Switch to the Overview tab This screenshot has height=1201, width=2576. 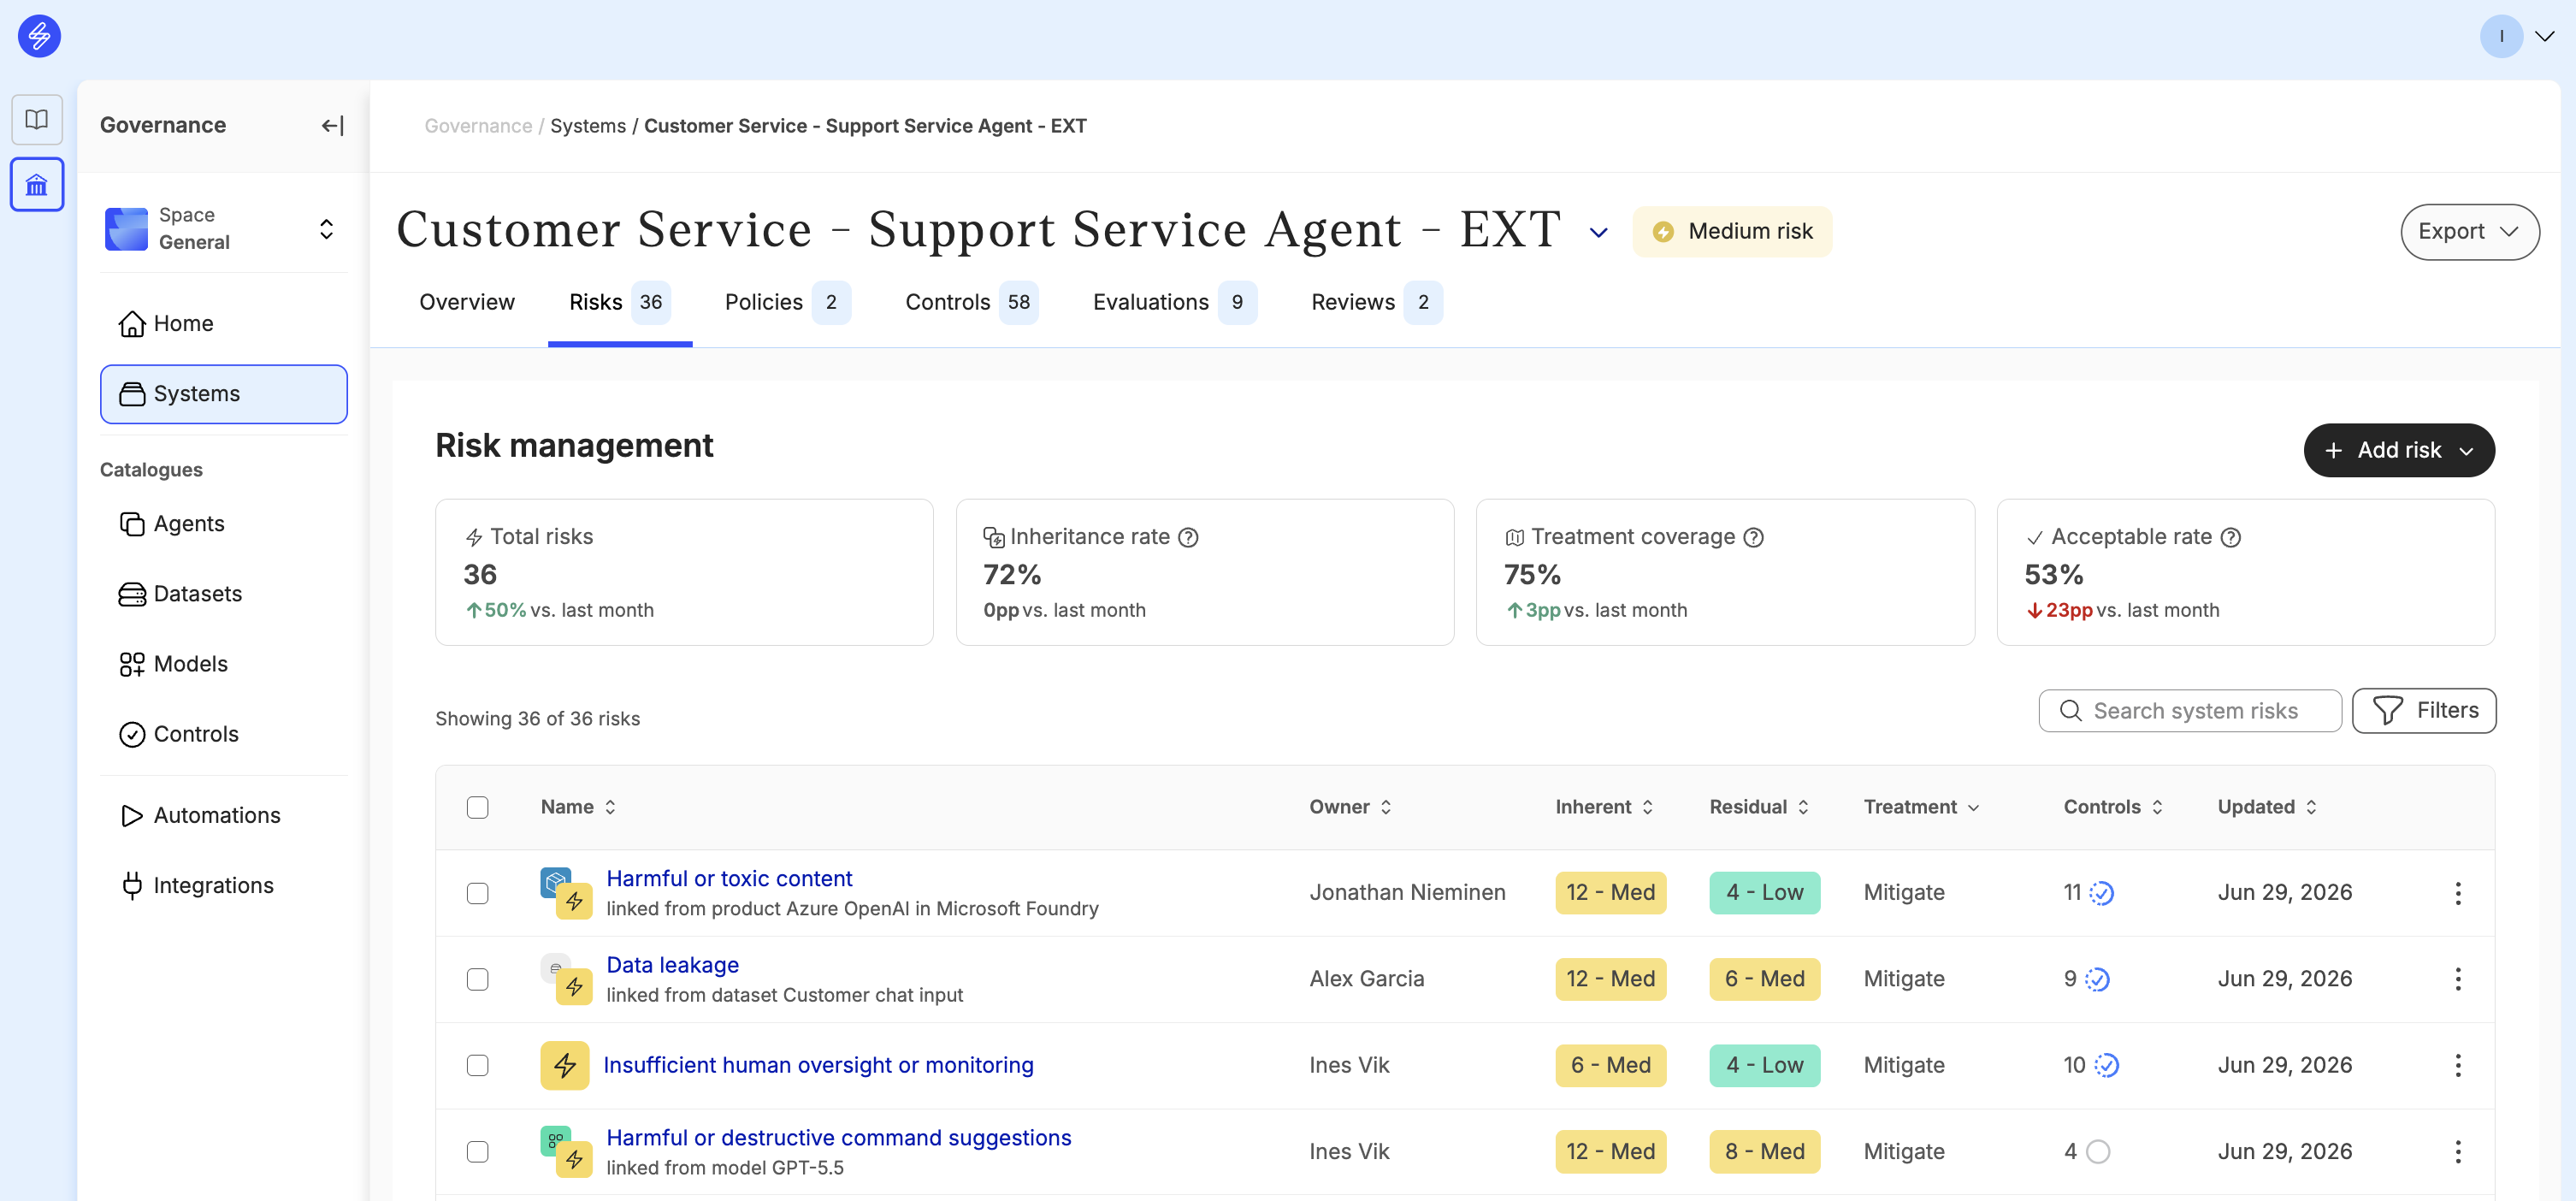pyautogui.click(x=466, y=302)
